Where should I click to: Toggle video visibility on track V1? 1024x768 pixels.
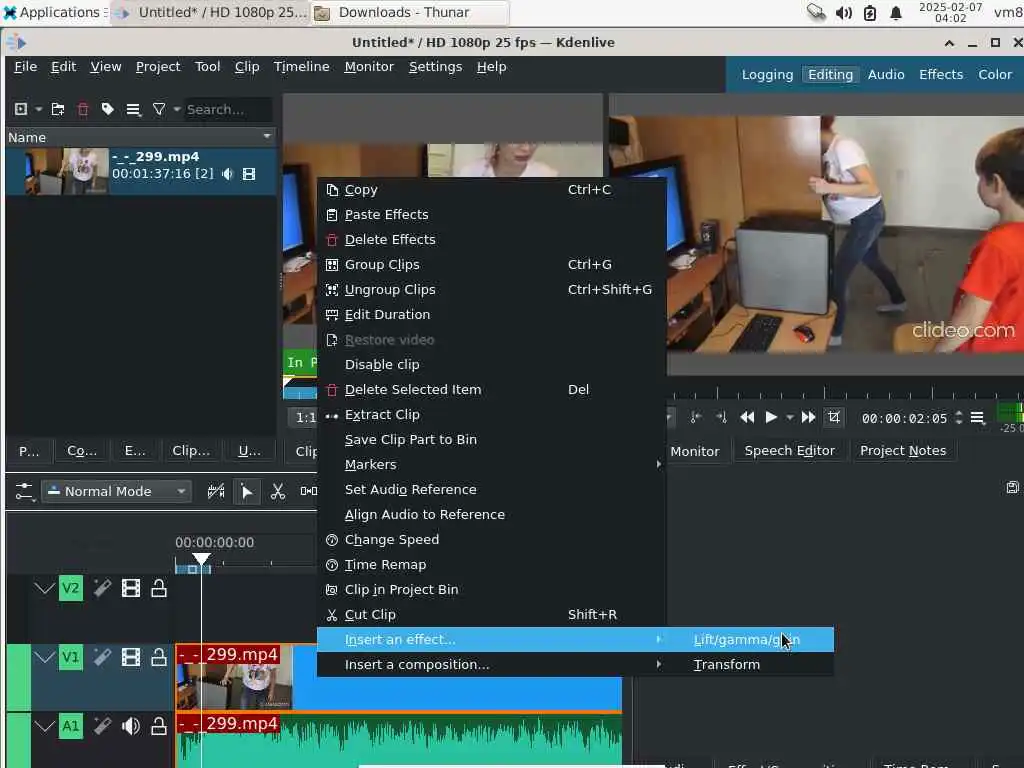131,657
